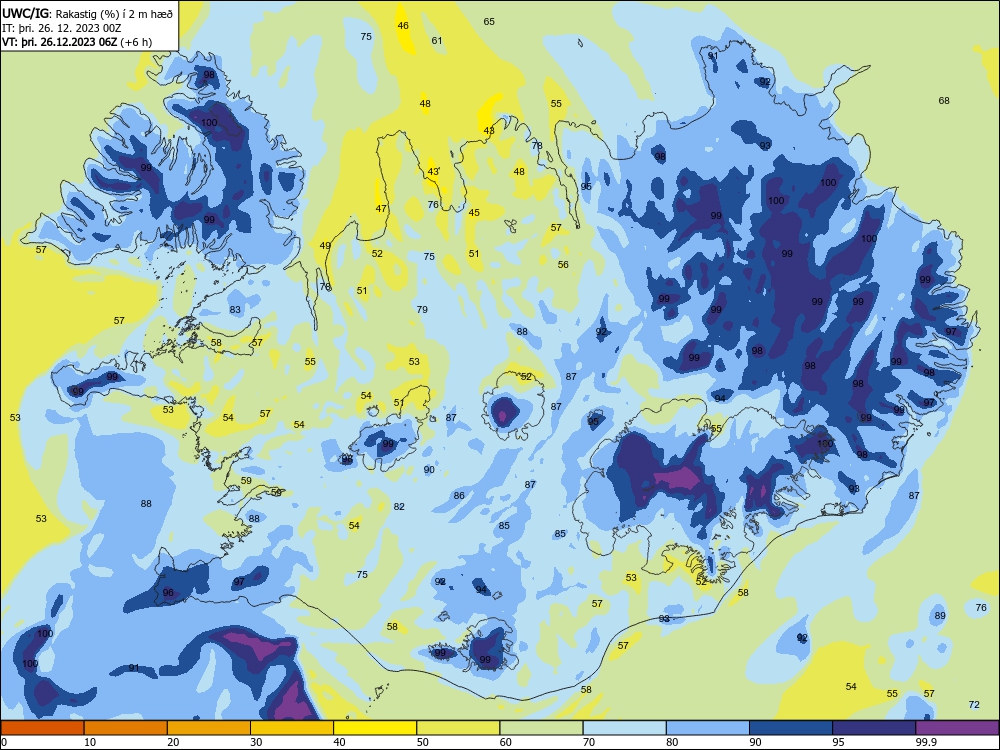
Task: Click the map value '46'
Action: [x=403, y=26]
